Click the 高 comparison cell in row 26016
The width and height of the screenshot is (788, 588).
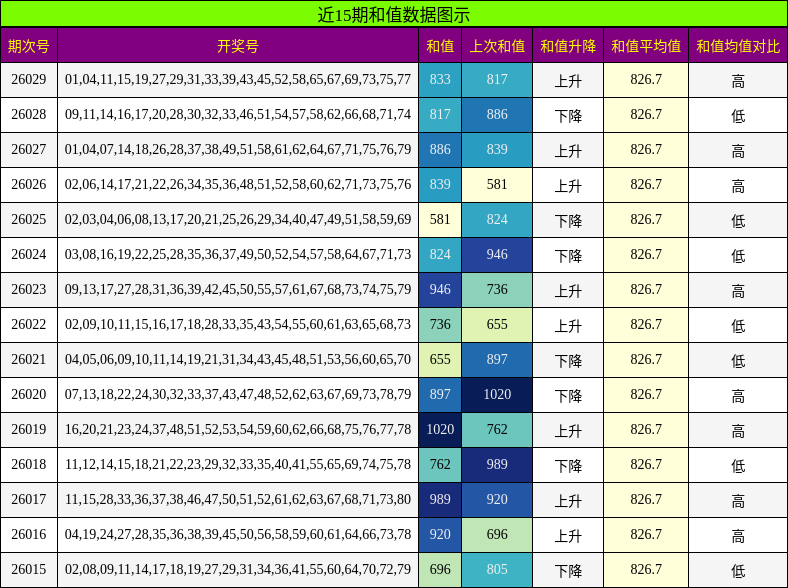coord(738,535)
